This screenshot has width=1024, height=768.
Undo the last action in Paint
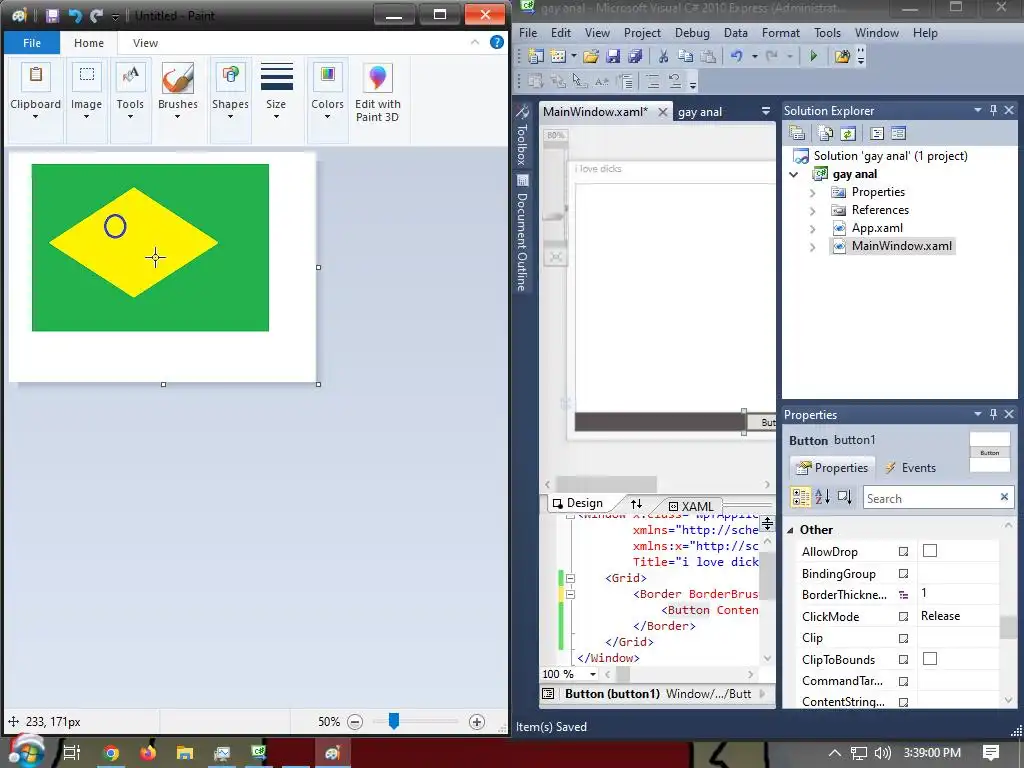click(74, 15)
